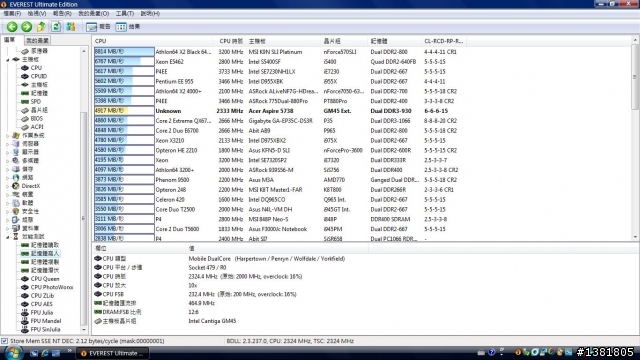640x360 pixels.
Task: Select the 'Intel Cantiga GM45' value row
Action: pyautogui.click(x=212, y=321)
